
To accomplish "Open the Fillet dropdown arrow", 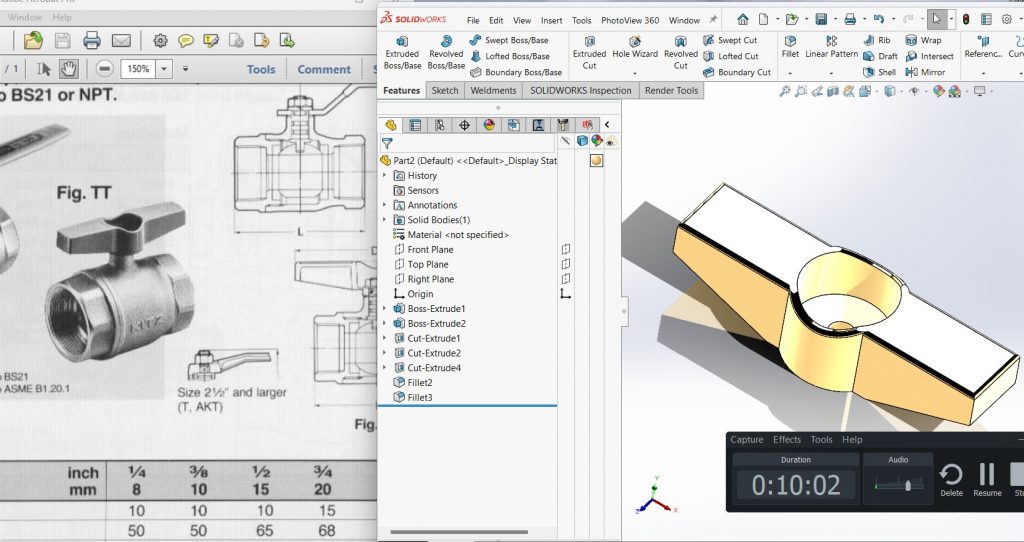I will pyautogui.click(x=790, y=73).
